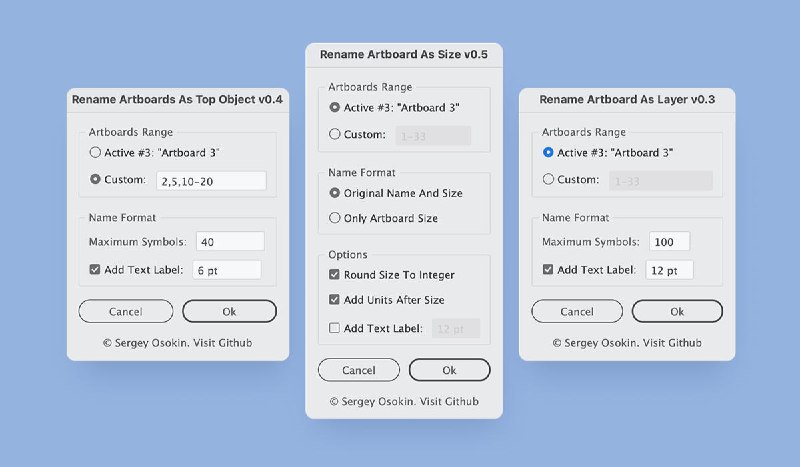The image size is (800, 467).
Task: Cancel the Rename Artboards As Top Object dialog
Action: [x=126, y=311]
